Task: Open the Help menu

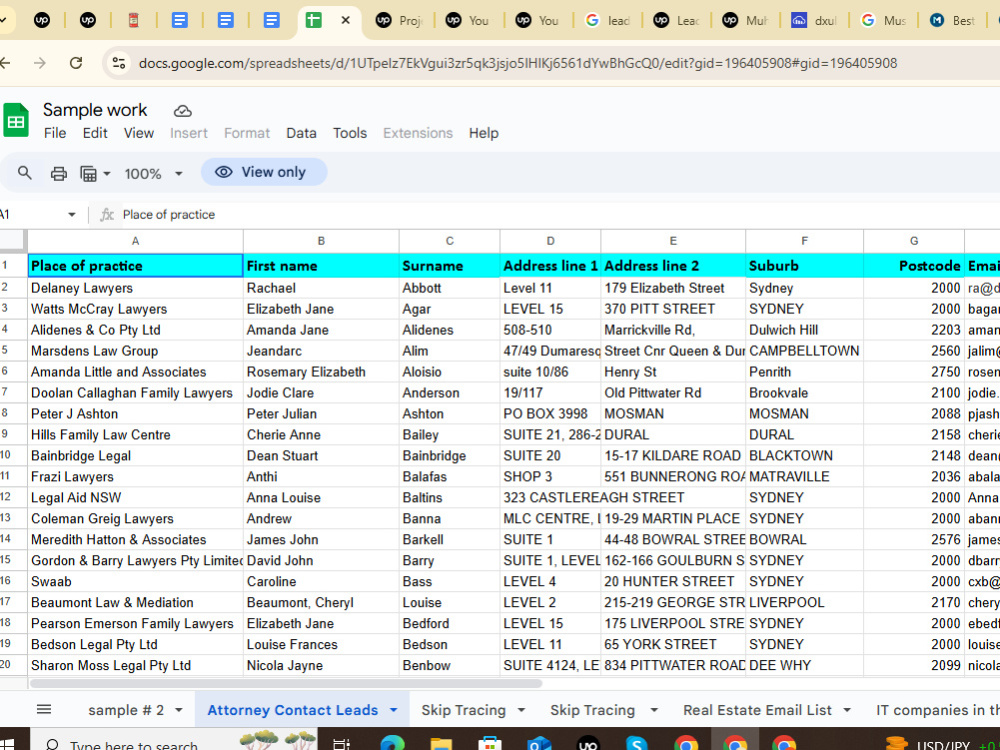Action: click(483, 133)
